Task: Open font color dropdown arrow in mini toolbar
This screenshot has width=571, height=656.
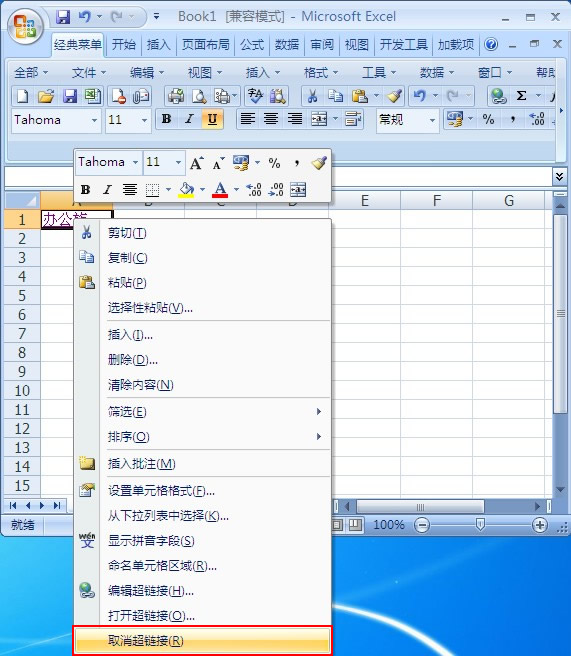Action: point(236,190)
